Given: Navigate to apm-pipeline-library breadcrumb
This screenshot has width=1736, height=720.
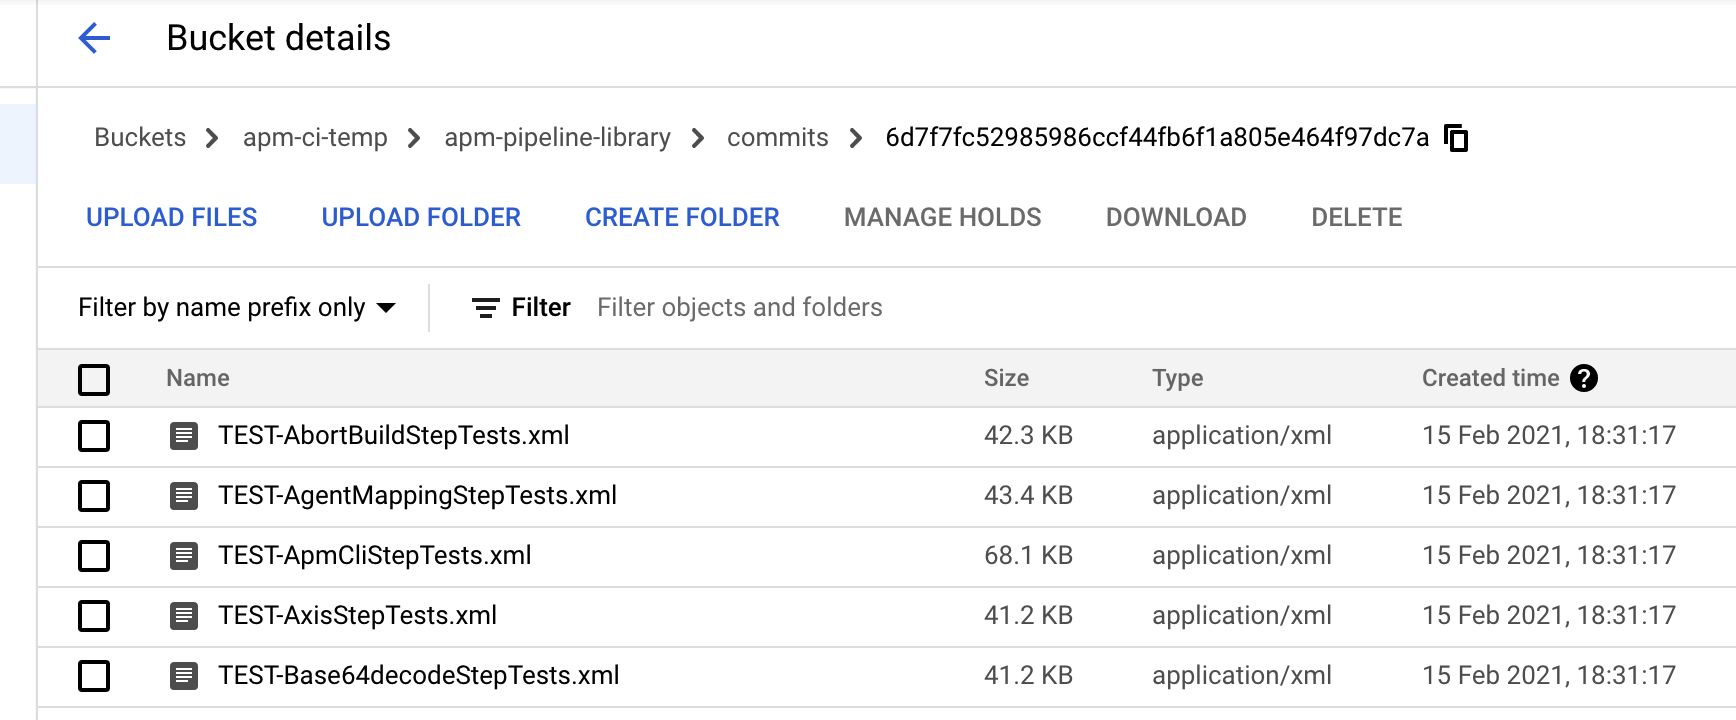Looking at the screenshot, I should click(x=557, y=138).
